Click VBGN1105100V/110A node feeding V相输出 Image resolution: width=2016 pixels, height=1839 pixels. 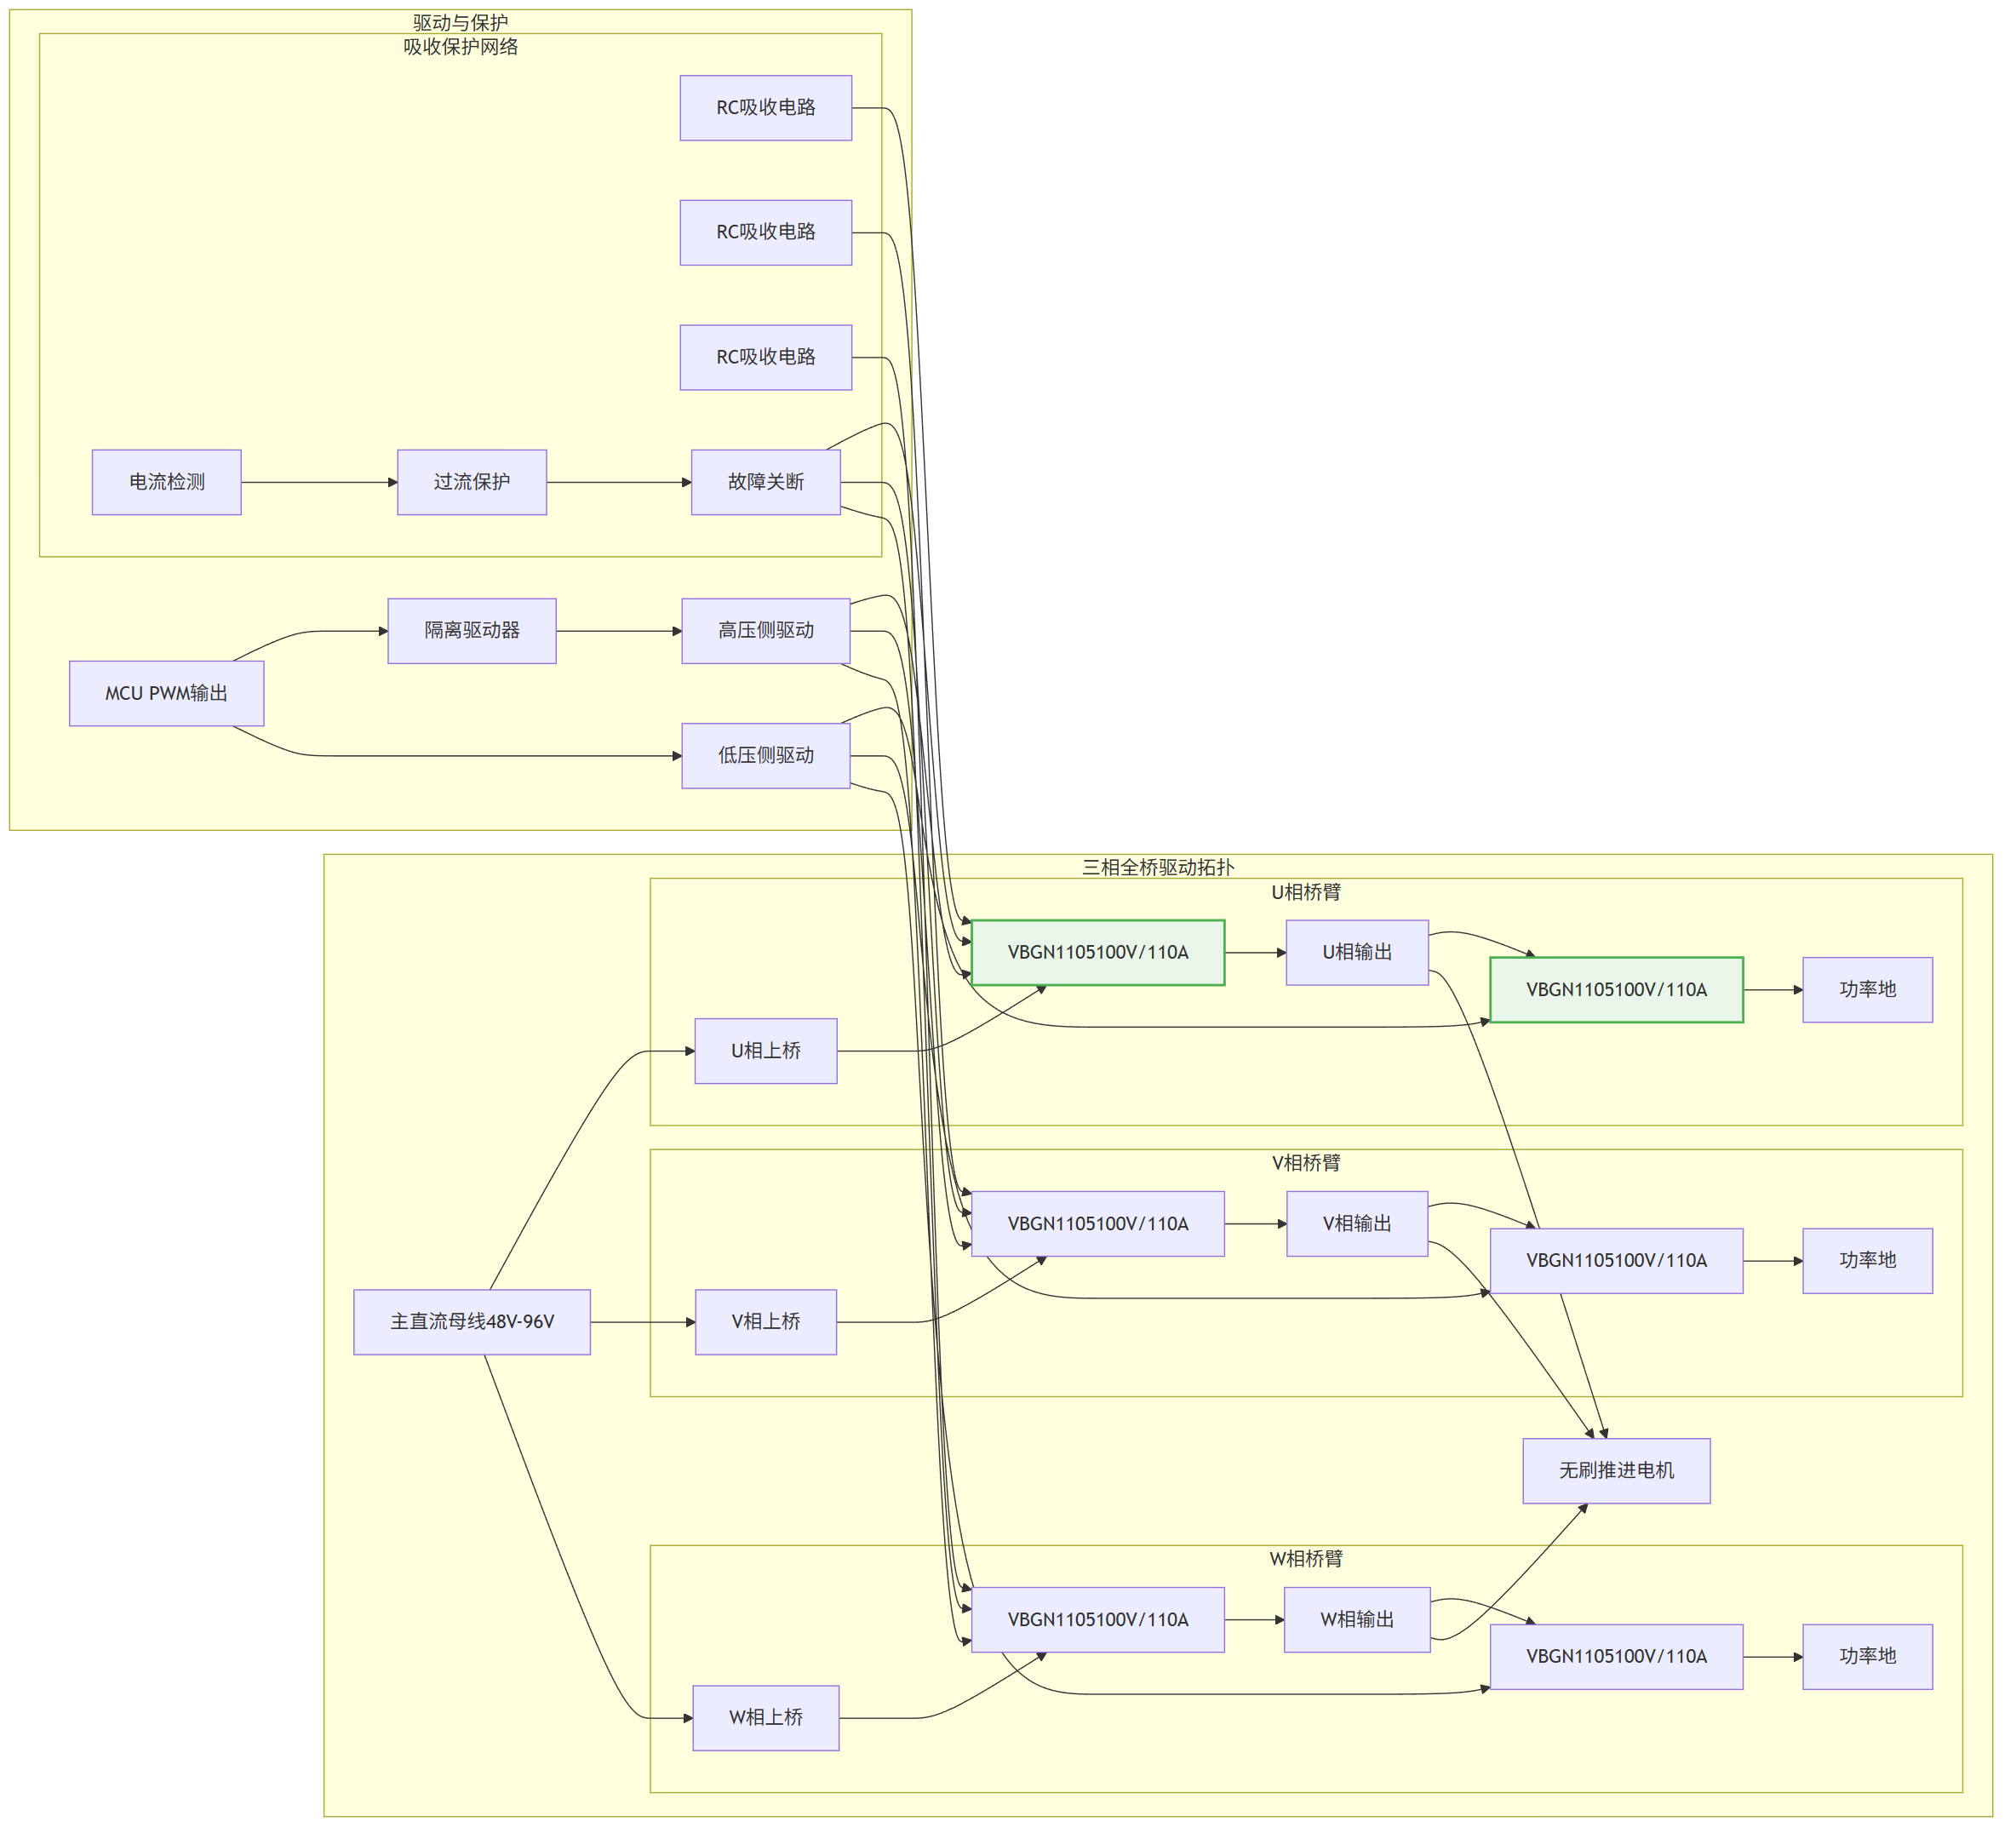click(1098, 1224)
